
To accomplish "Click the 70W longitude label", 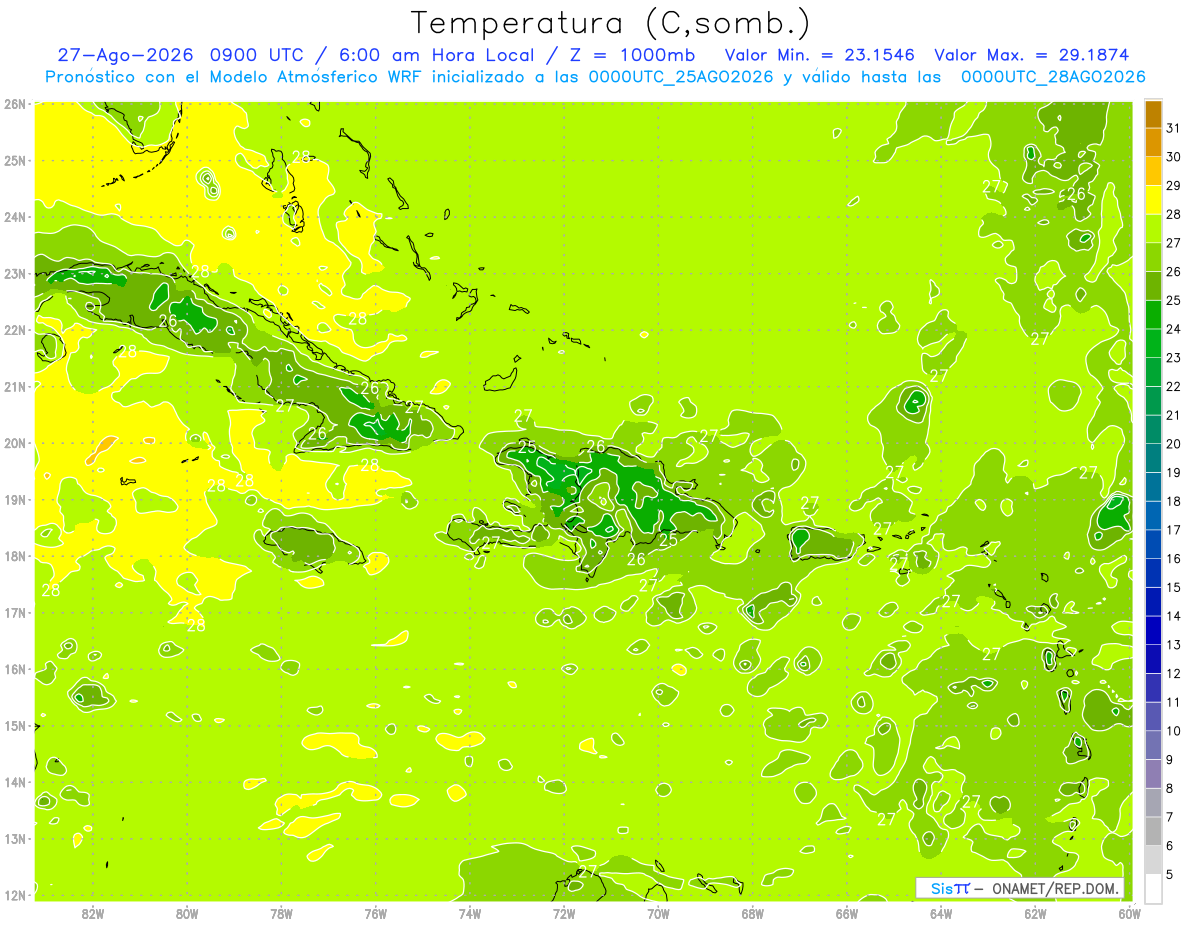I will (x=658, y=913).
